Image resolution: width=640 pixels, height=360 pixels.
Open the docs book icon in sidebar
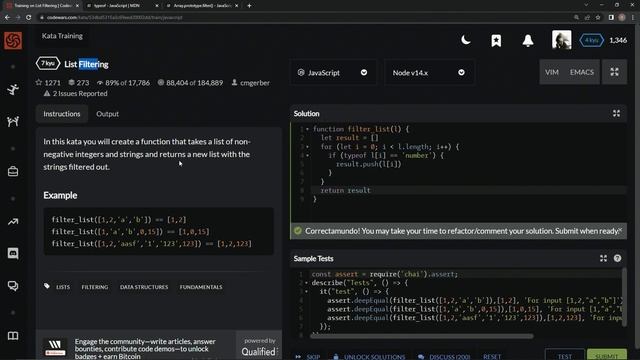[13, 336]
